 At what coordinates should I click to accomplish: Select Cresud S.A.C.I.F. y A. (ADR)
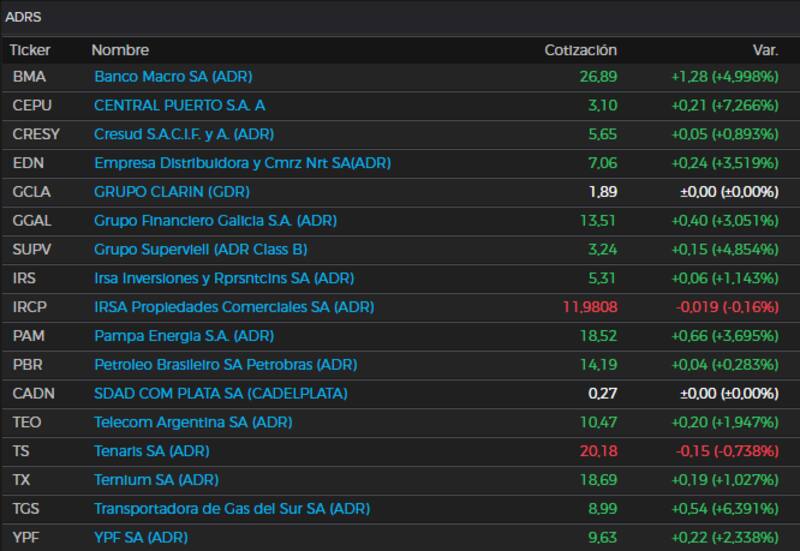point(183,134)
